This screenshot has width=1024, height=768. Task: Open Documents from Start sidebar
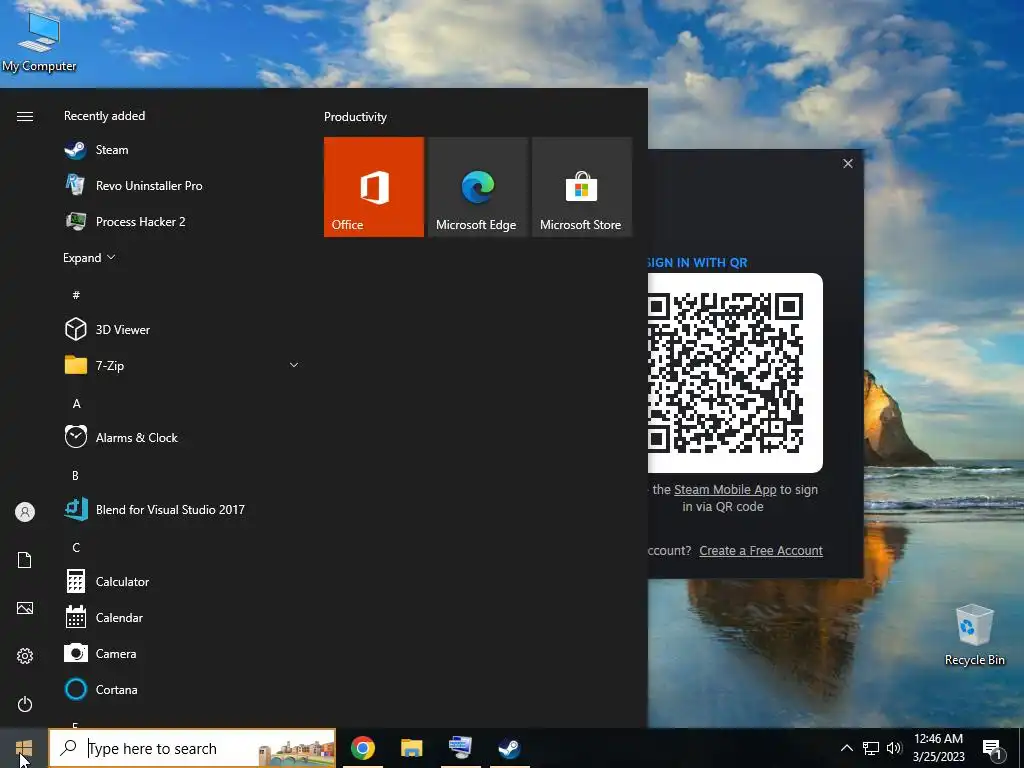tap(25, 560)
